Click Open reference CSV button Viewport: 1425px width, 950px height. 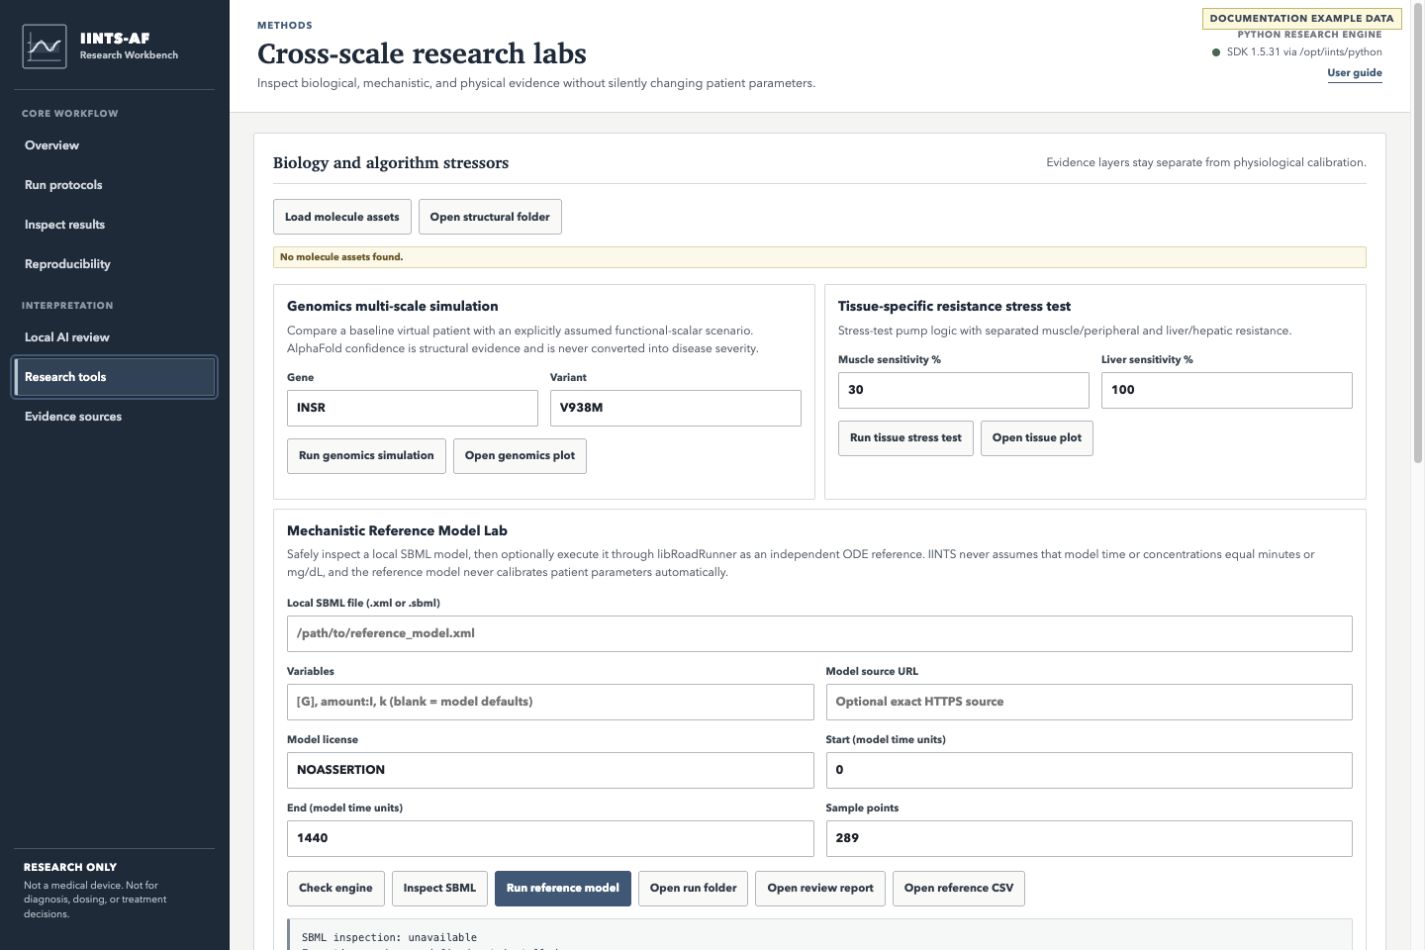tap(958, 888)
